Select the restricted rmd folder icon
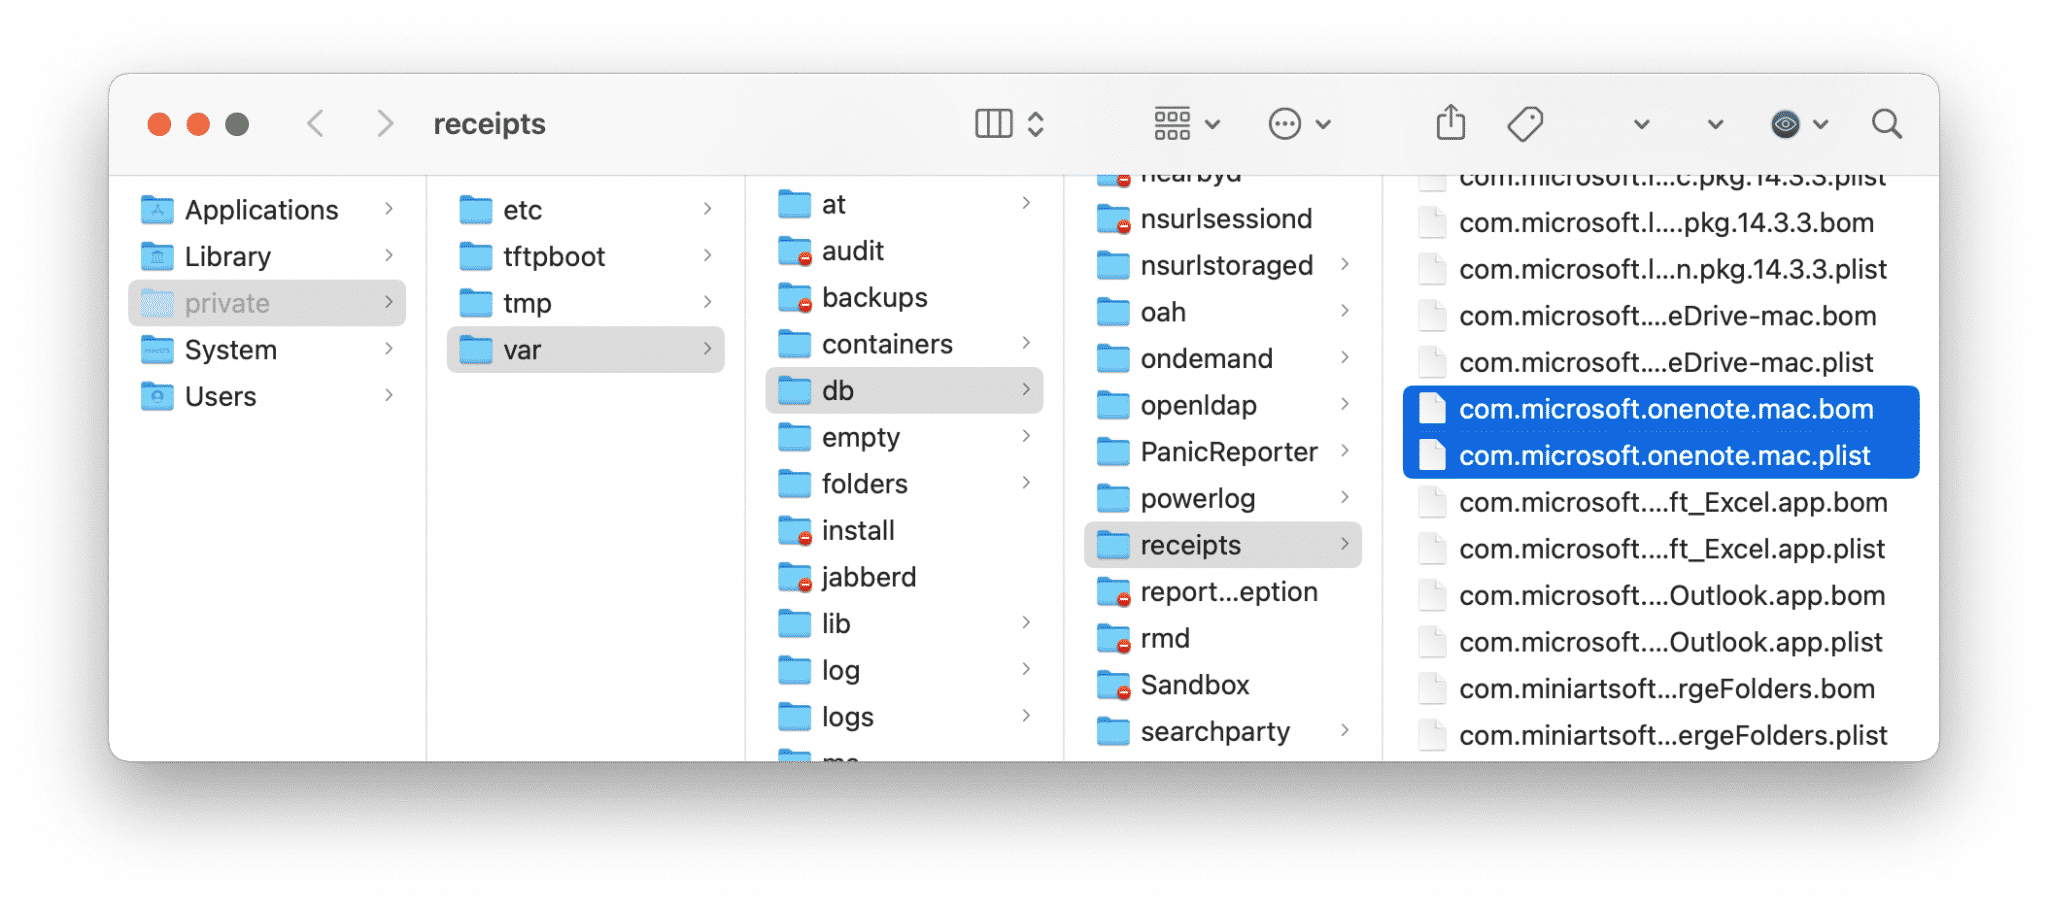The image size is (2048, 905). pos(1113,639)
